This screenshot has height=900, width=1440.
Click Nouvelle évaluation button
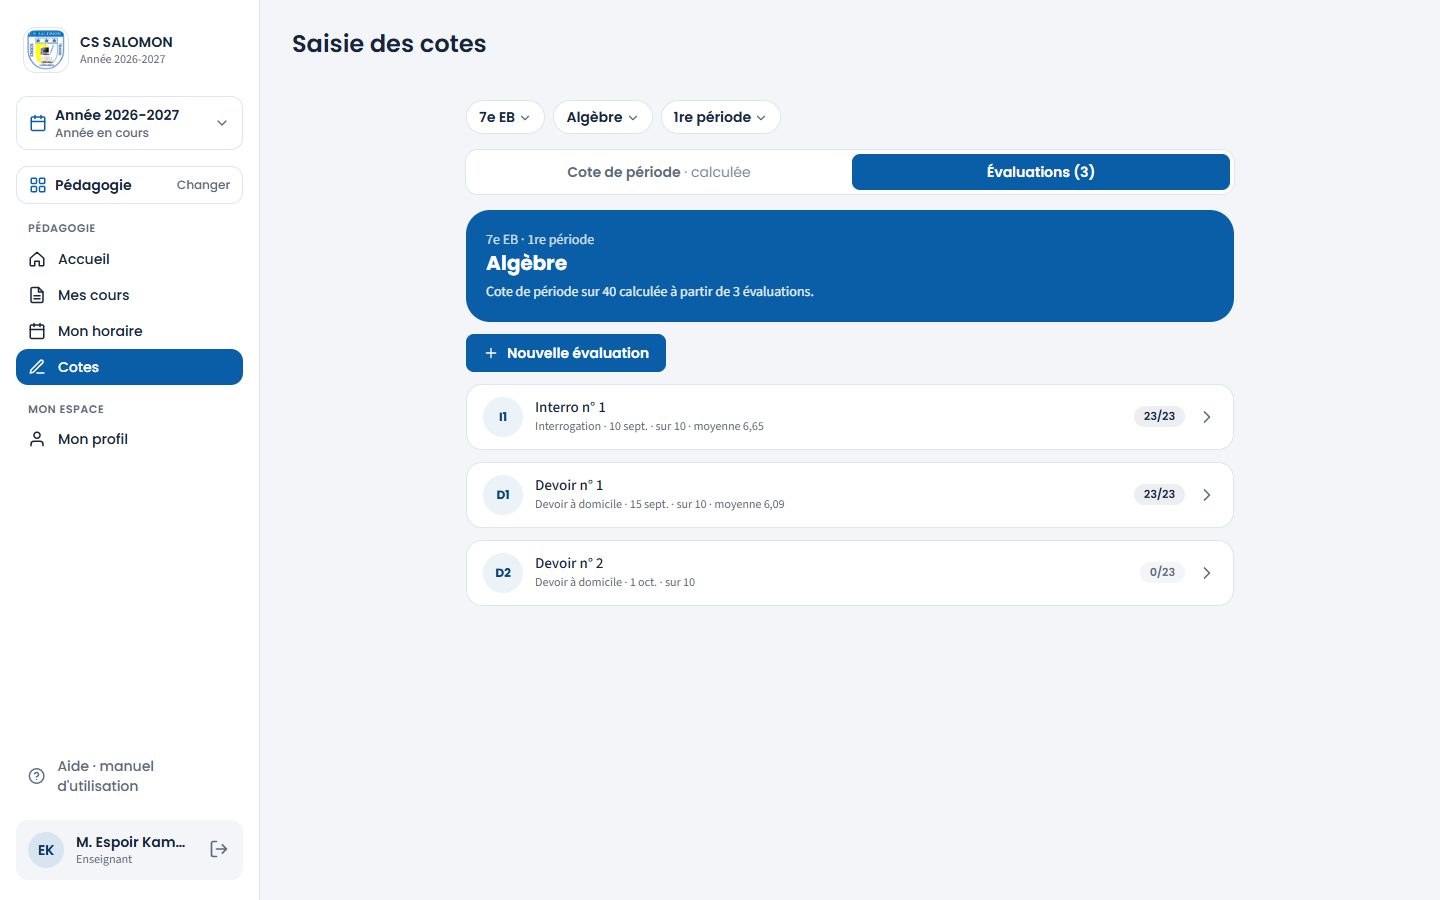coord(566,353)
